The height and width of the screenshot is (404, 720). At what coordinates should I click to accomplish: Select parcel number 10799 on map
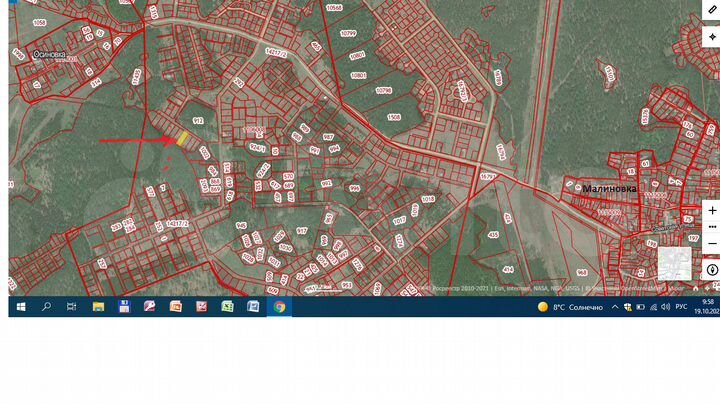(x=348, y=33)
